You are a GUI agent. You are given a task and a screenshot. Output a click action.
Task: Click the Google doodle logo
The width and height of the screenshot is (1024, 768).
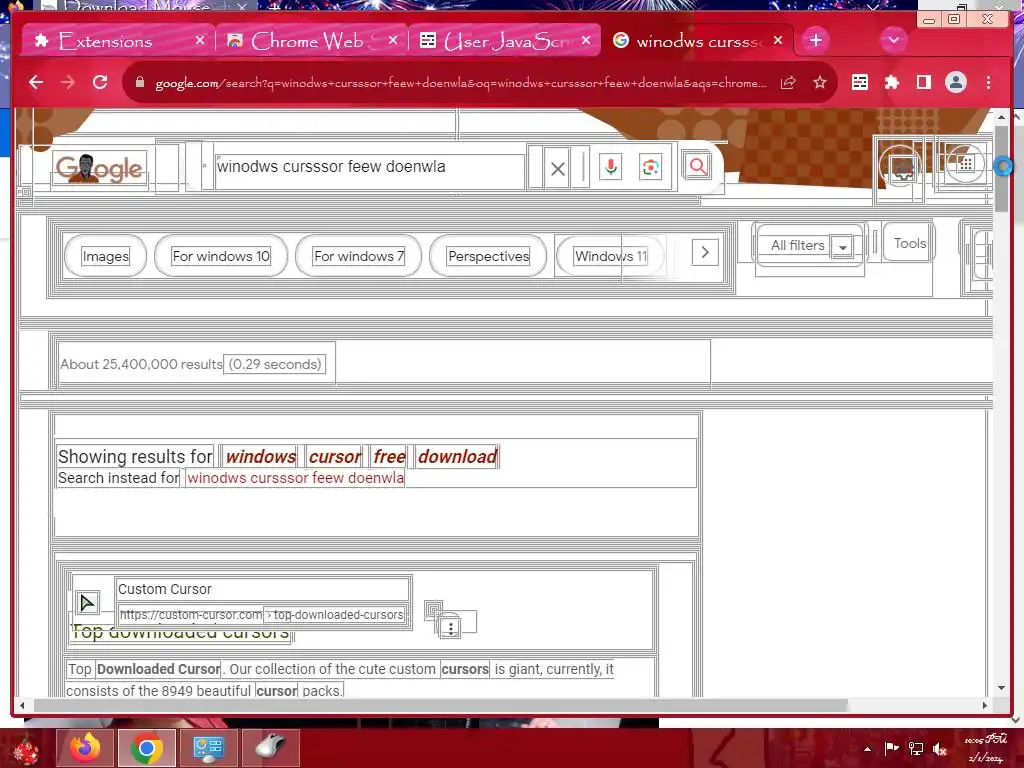[99, 168]
